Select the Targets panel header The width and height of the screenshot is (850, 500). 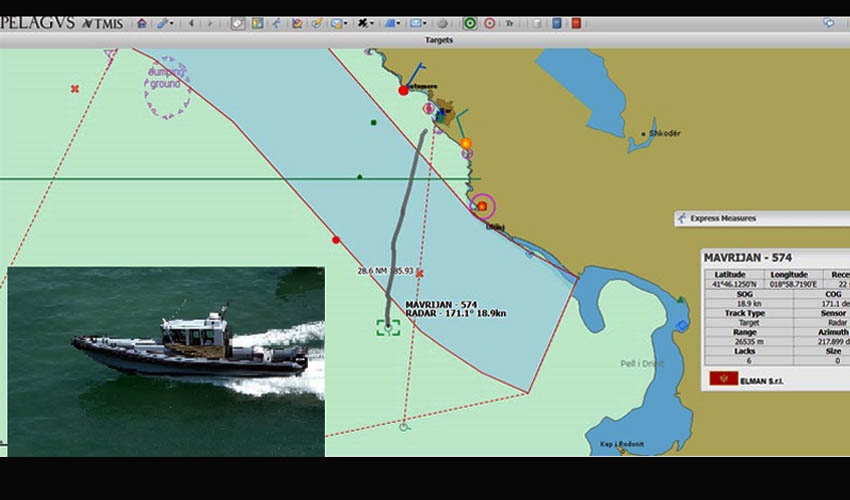tap(438, 41)
